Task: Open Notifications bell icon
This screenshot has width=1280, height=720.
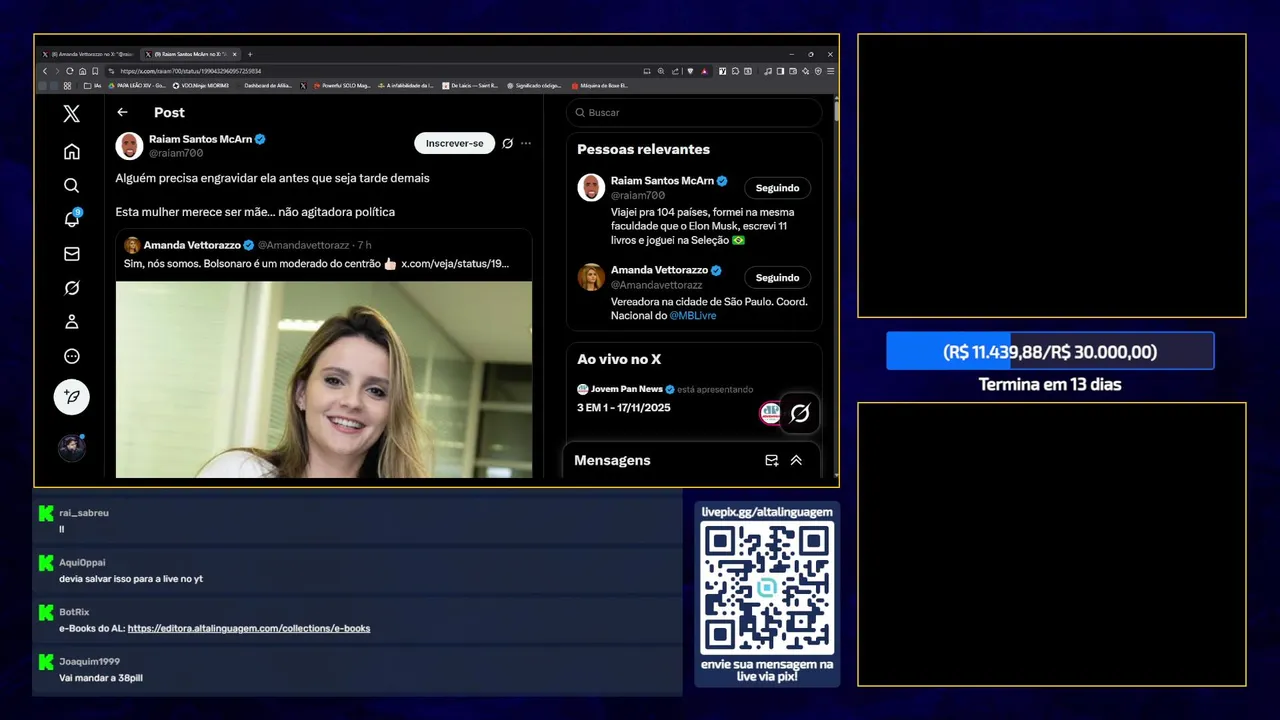Action: pyautogui.click(x=72, y=219)
